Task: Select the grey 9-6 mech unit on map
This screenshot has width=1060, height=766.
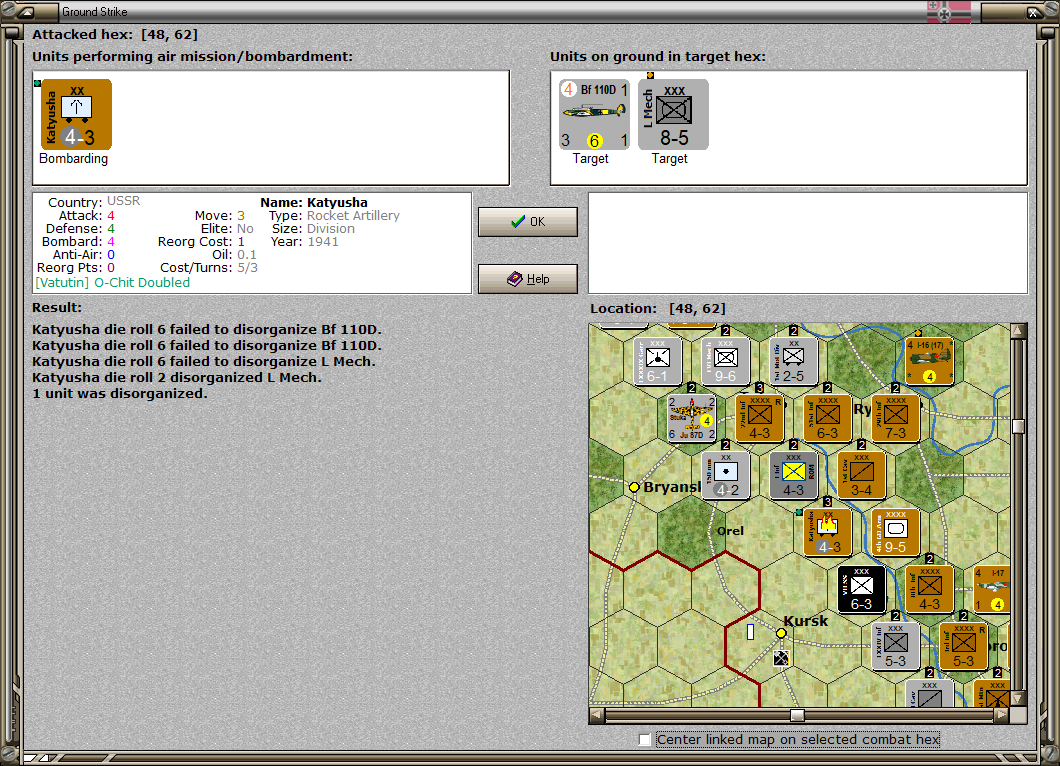Action: pyautogui.click(x=725, y=361)
